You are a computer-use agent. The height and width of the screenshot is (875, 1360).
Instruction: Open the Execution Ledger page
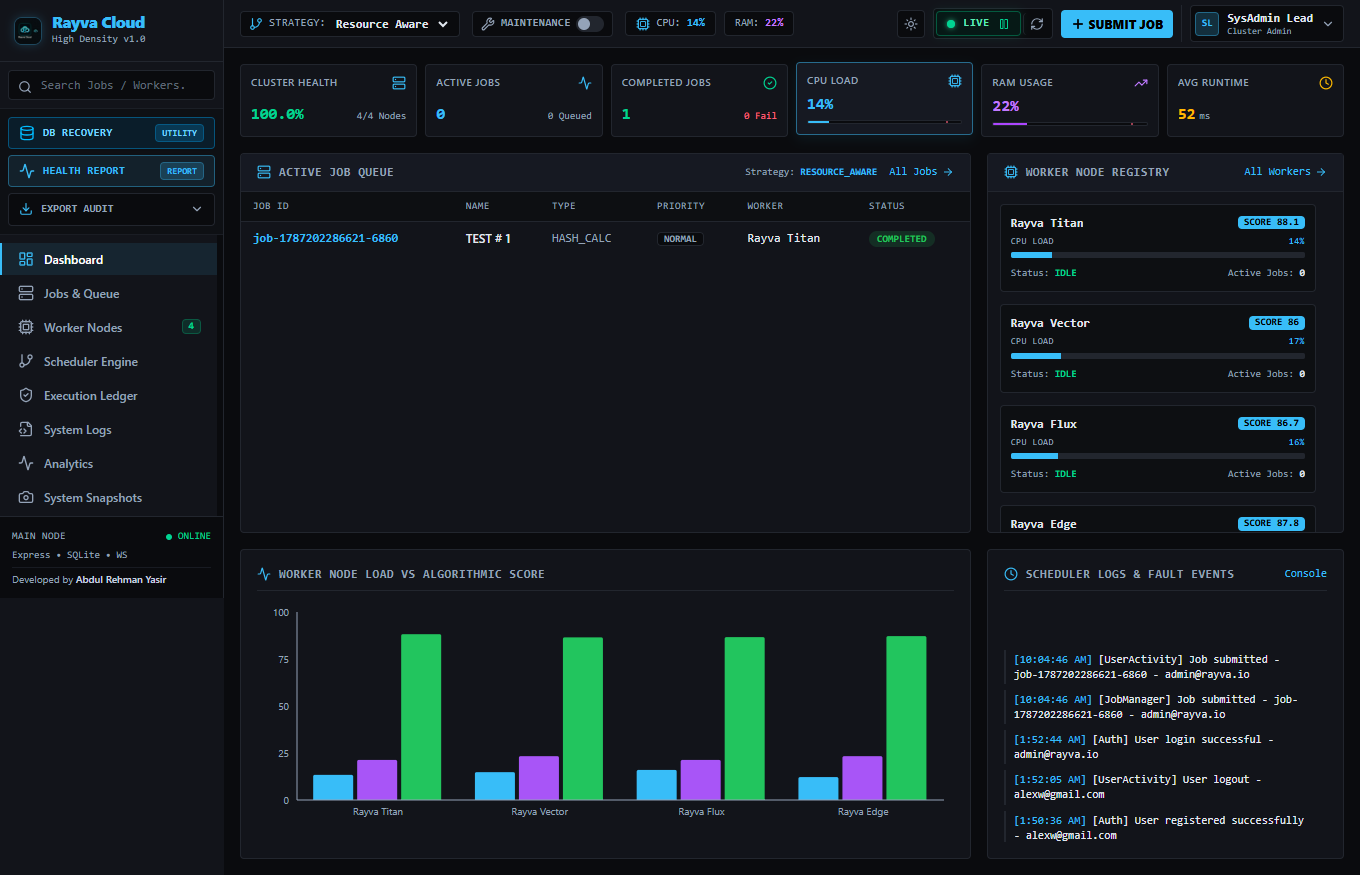(109, 396)
